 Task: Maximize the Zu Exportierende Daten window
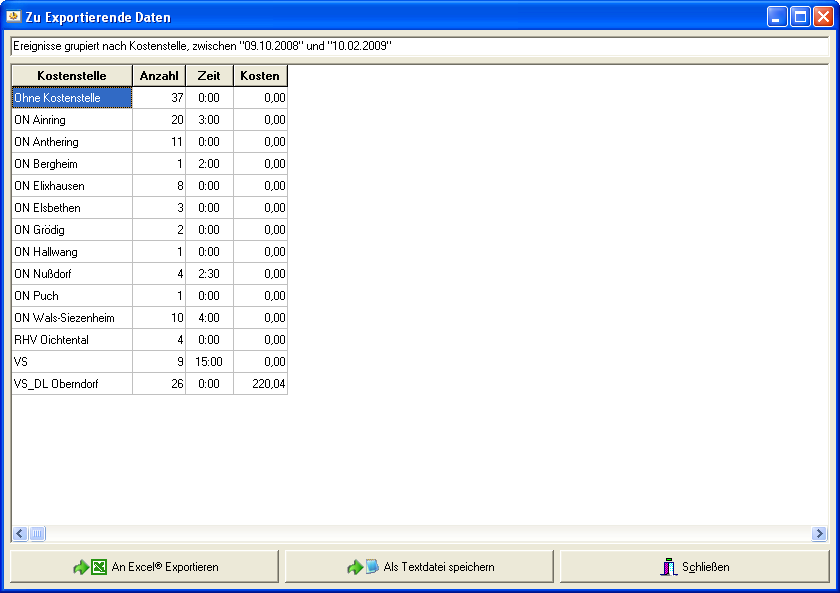pyautogui.click(x=800, y=17)
